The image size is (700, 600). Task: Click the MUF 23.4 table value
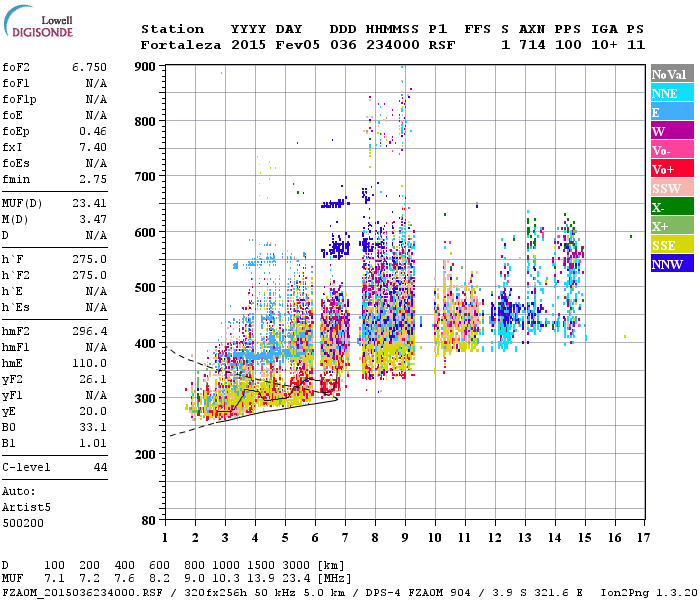[296, 578]
